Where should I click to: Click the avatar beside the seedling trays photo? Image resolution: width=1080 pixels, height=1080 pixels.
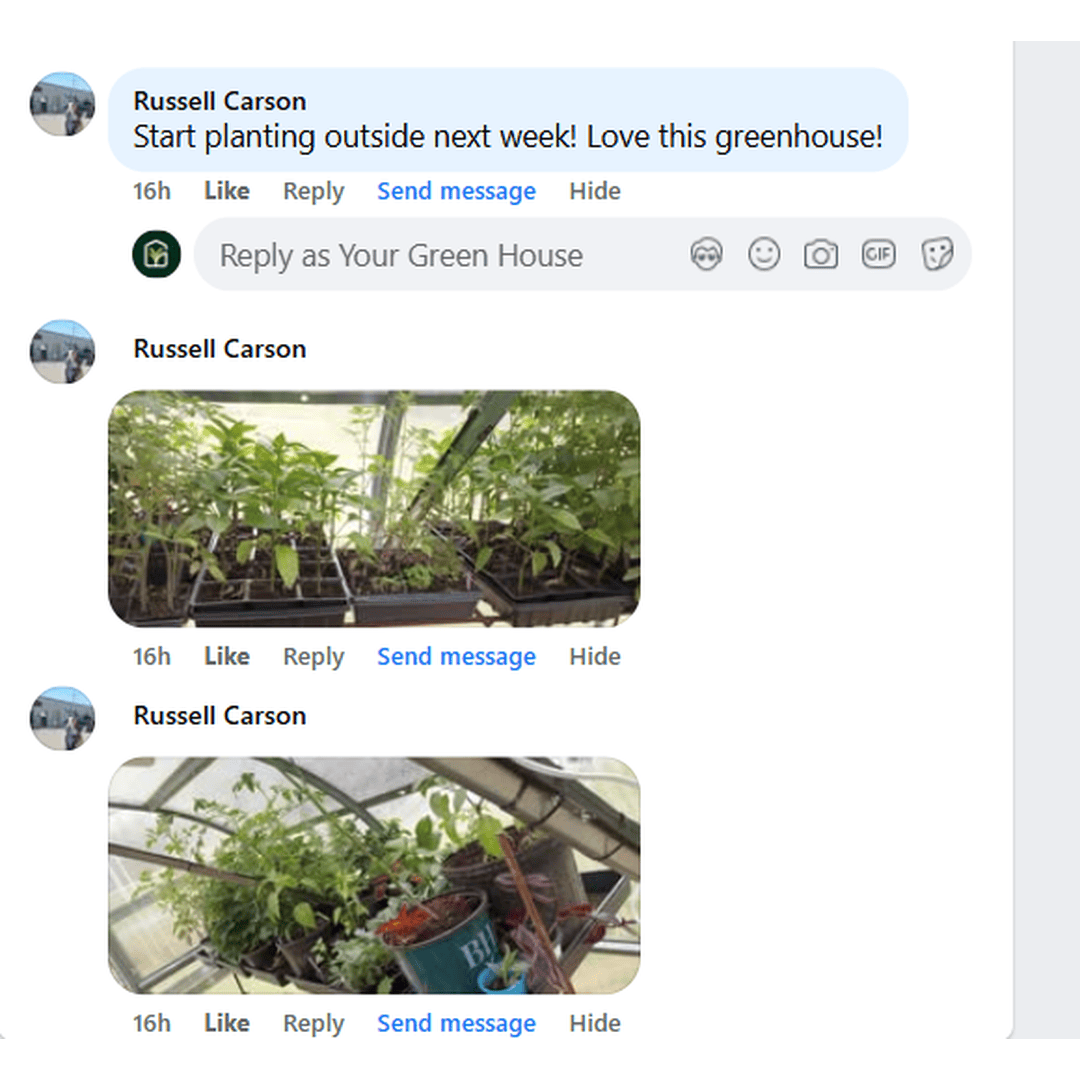tap(63, 351)
